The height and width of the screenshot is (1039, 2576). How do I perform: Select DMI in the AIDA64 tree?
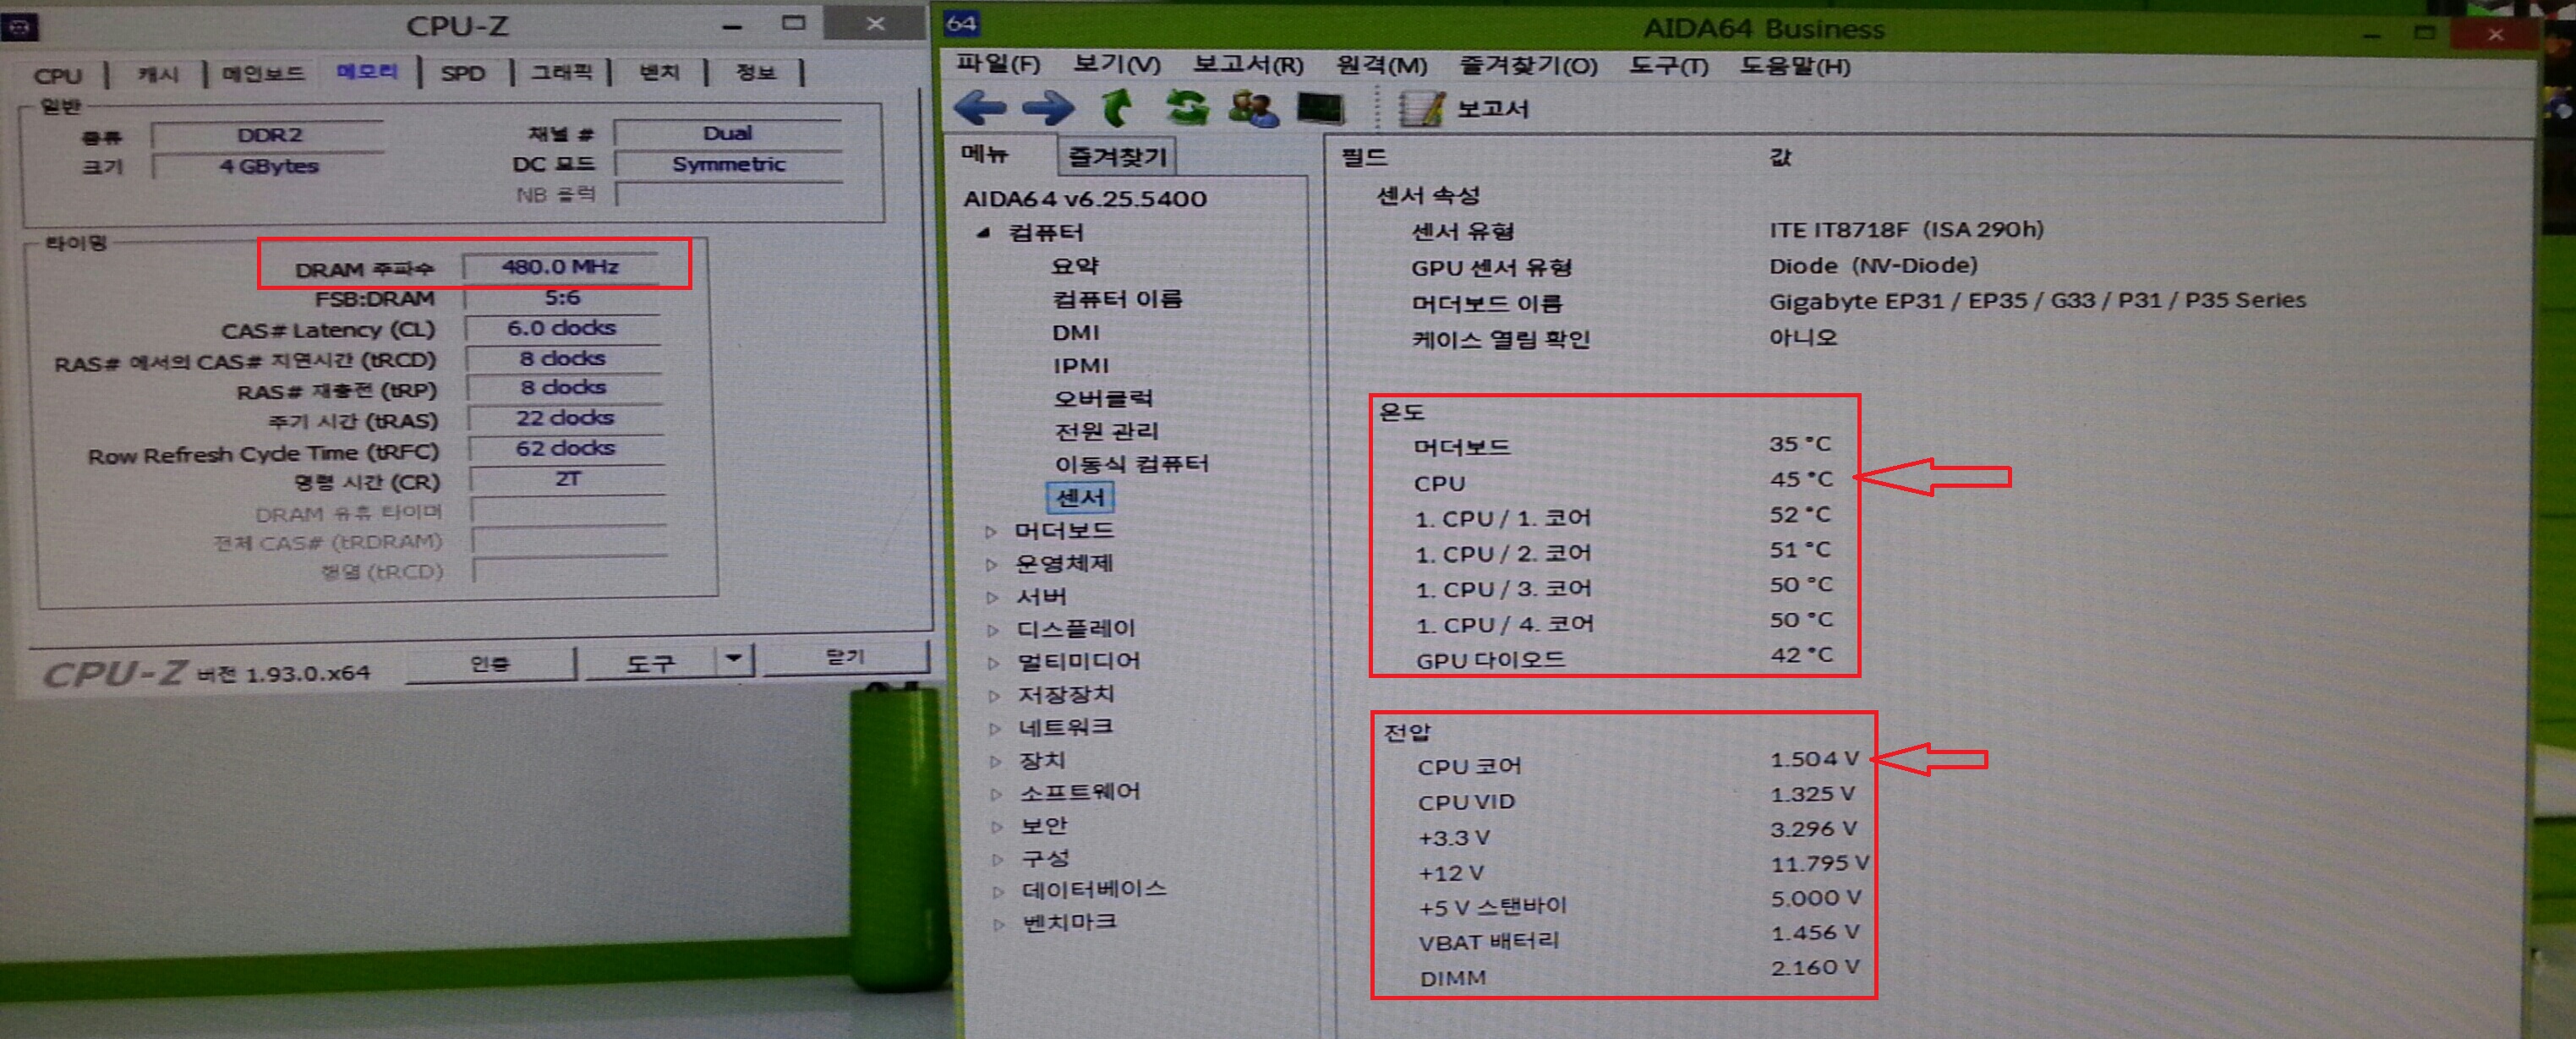[x=1075, y=332]
